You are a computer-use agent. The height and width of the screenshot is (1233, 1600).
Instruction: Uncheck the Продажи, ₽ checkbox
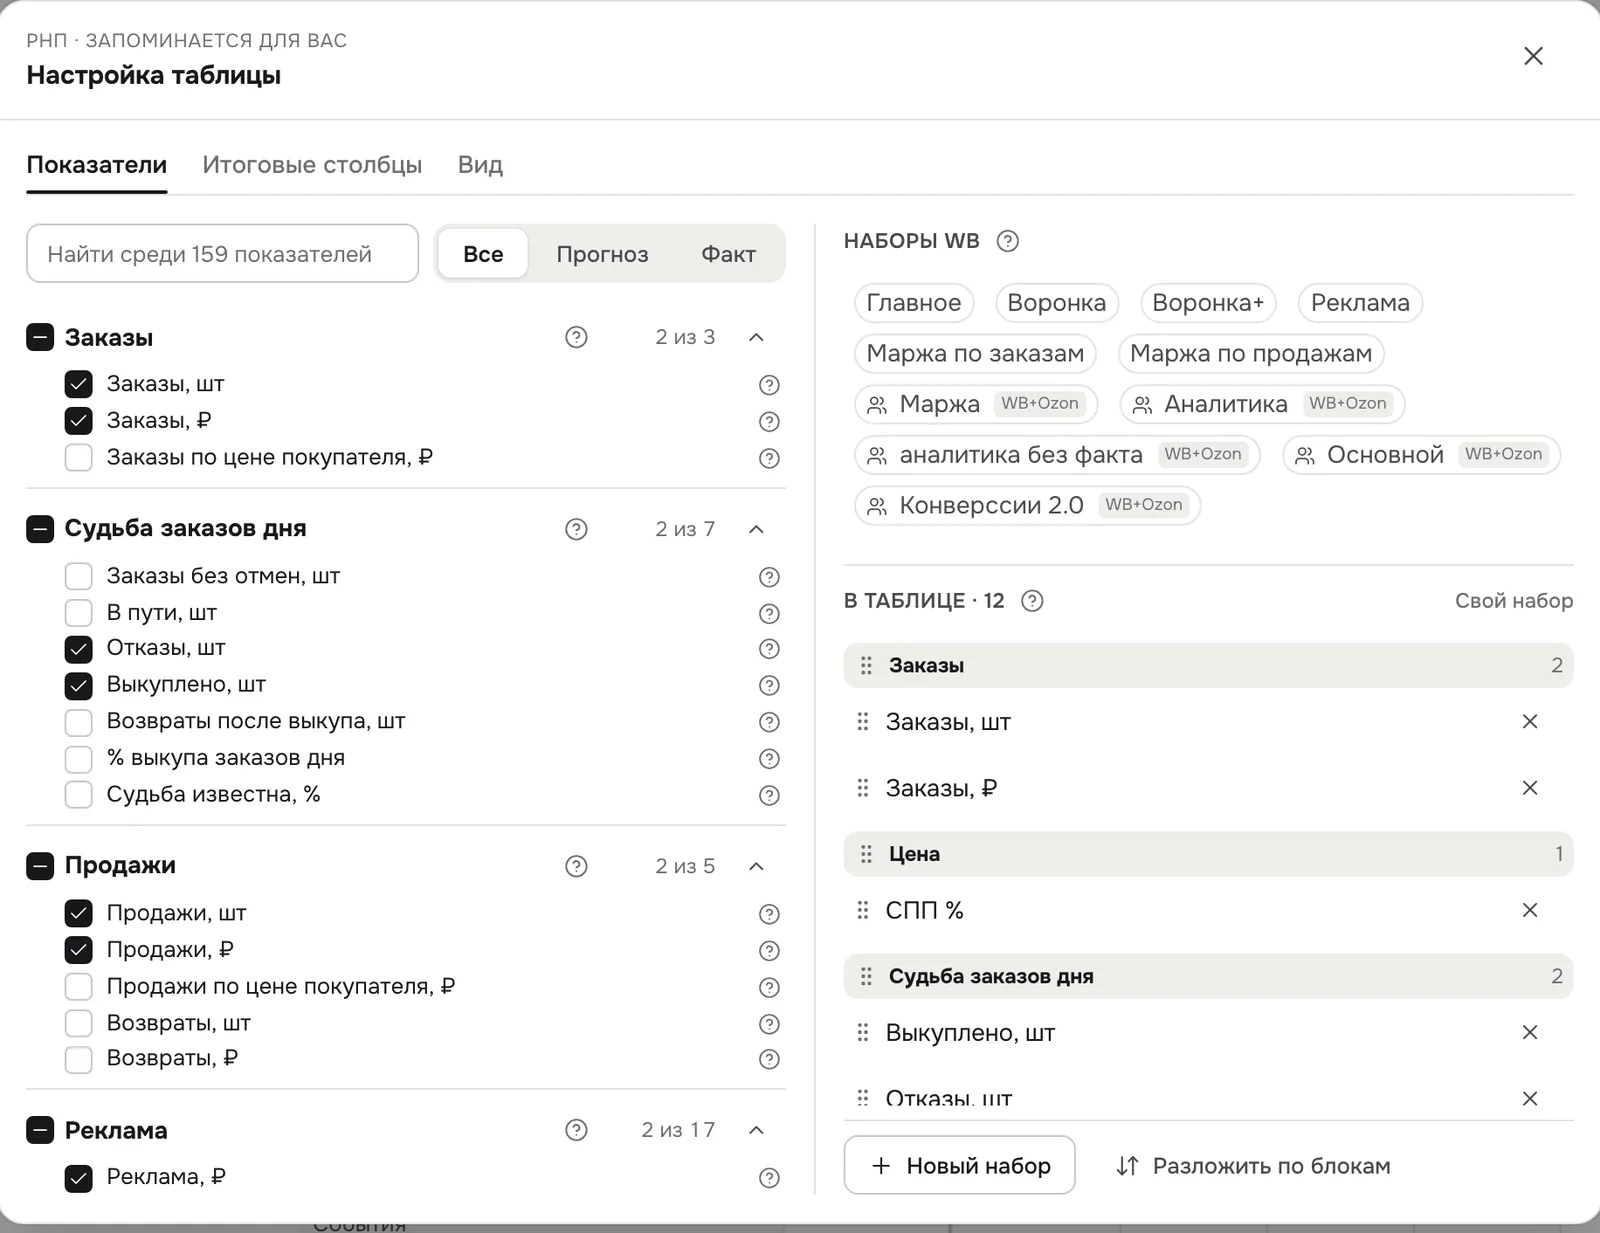click(79, 950)
